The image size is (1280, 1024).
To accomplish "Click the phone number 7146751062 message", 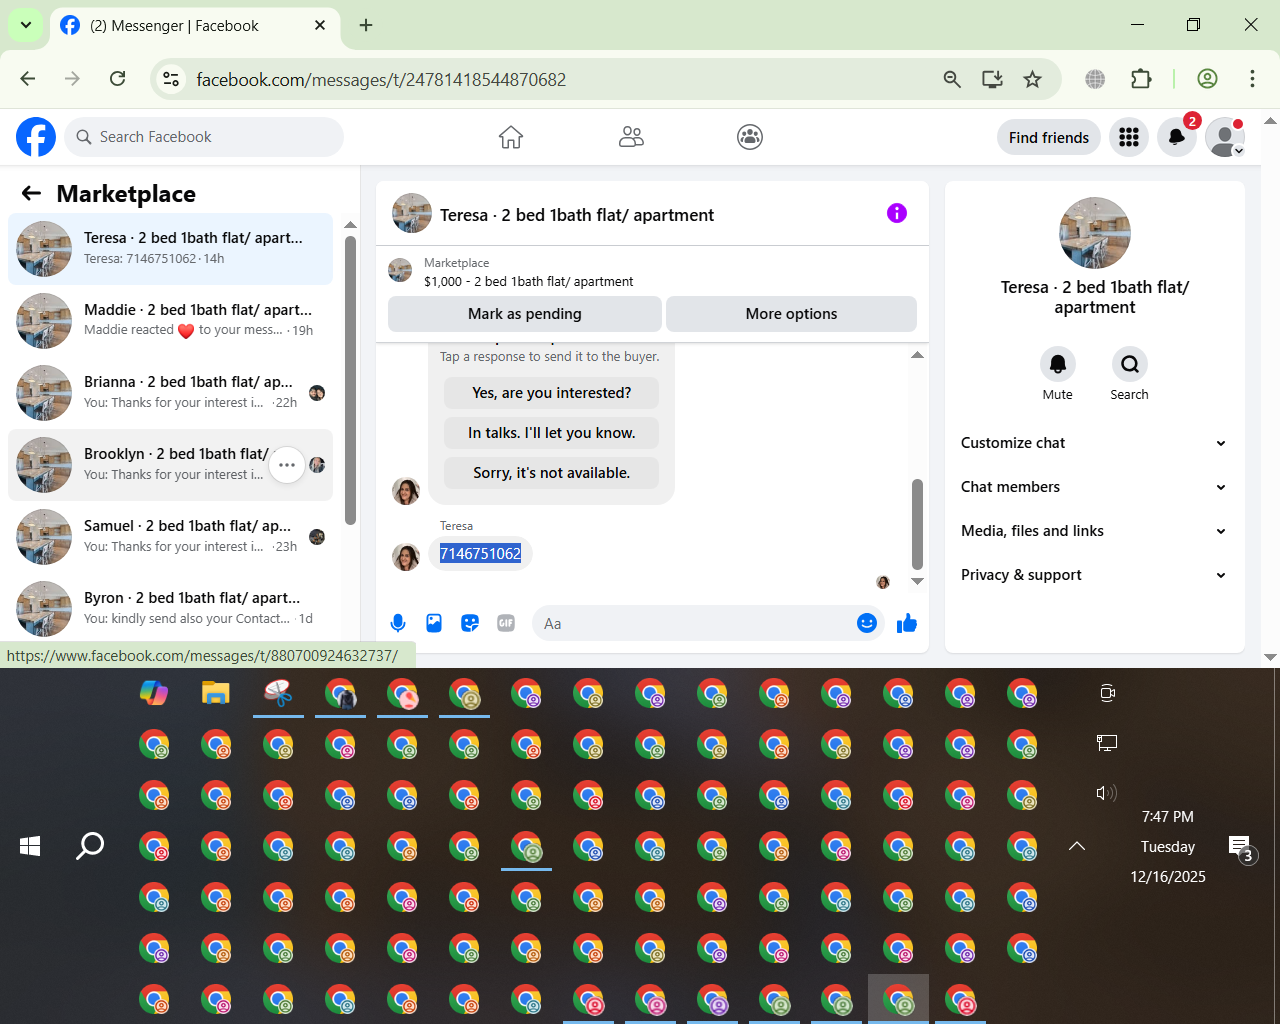I will tap(480, 553).
